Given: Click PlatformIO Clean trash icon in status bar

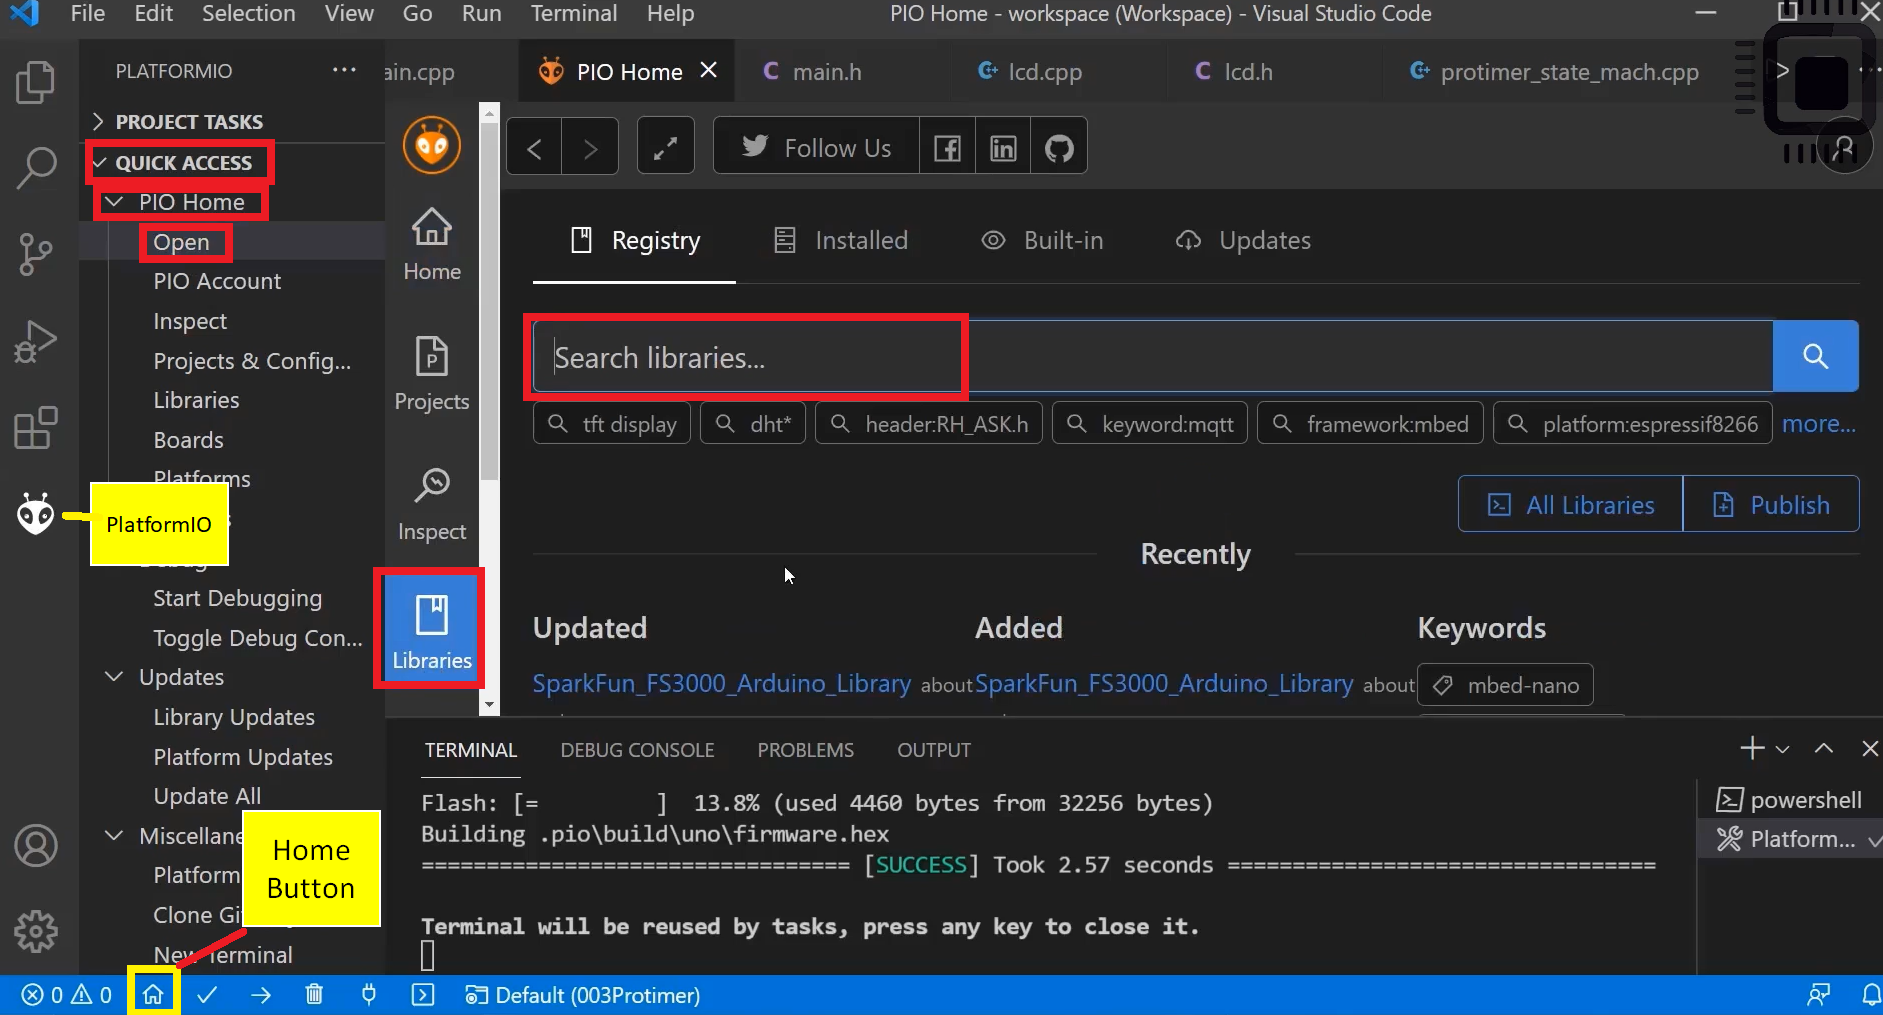Looking at the screenshot, I should click(x=314, y=995).
